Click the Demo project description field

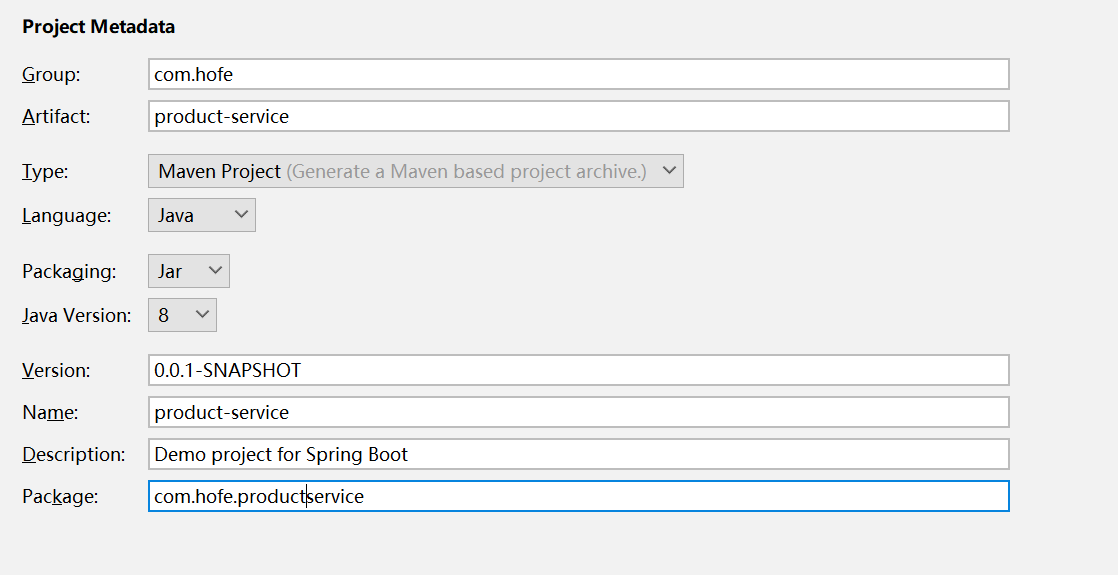[x=578, y=454]
